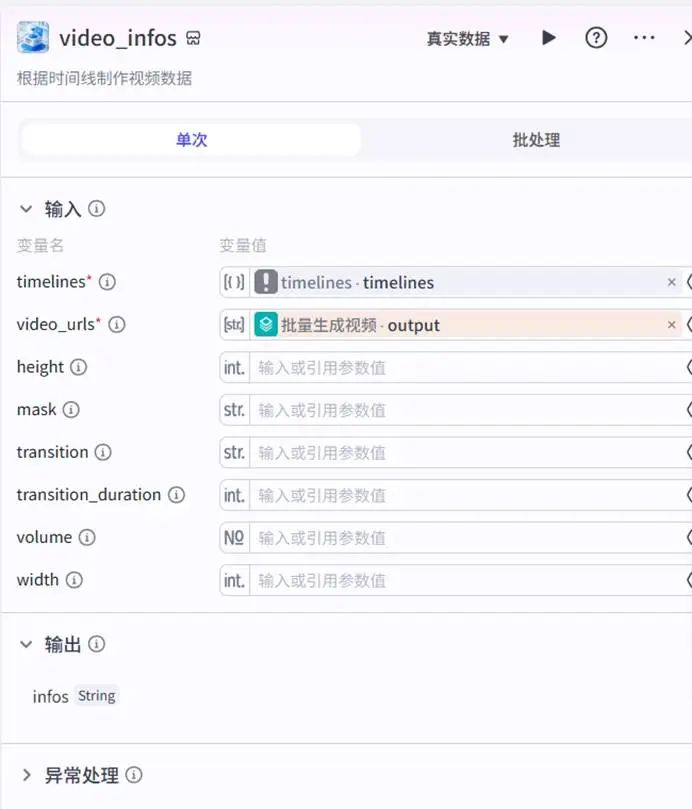Expand the 异常处理 section

[x=27, y=775]
